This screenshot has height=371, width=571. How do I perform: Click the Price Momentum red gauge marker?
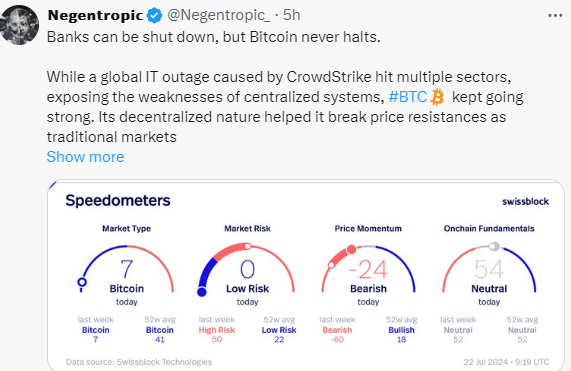point(351,249)
